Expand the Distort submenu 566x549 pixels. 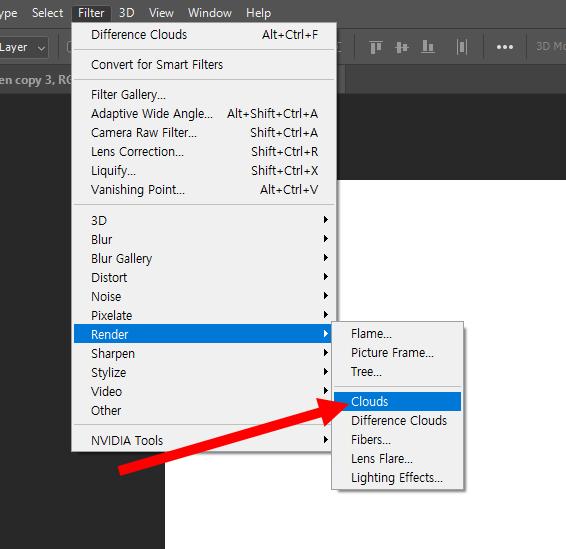pyautogui.click(x=204, y=278)
